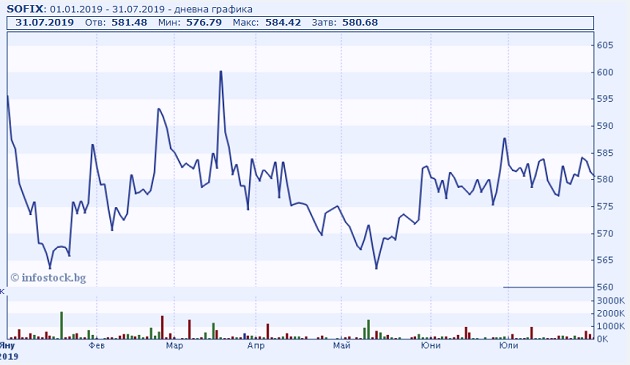Screen dimensions: 630x365
Task: Click the SOFIX title text
Action: 24,9
